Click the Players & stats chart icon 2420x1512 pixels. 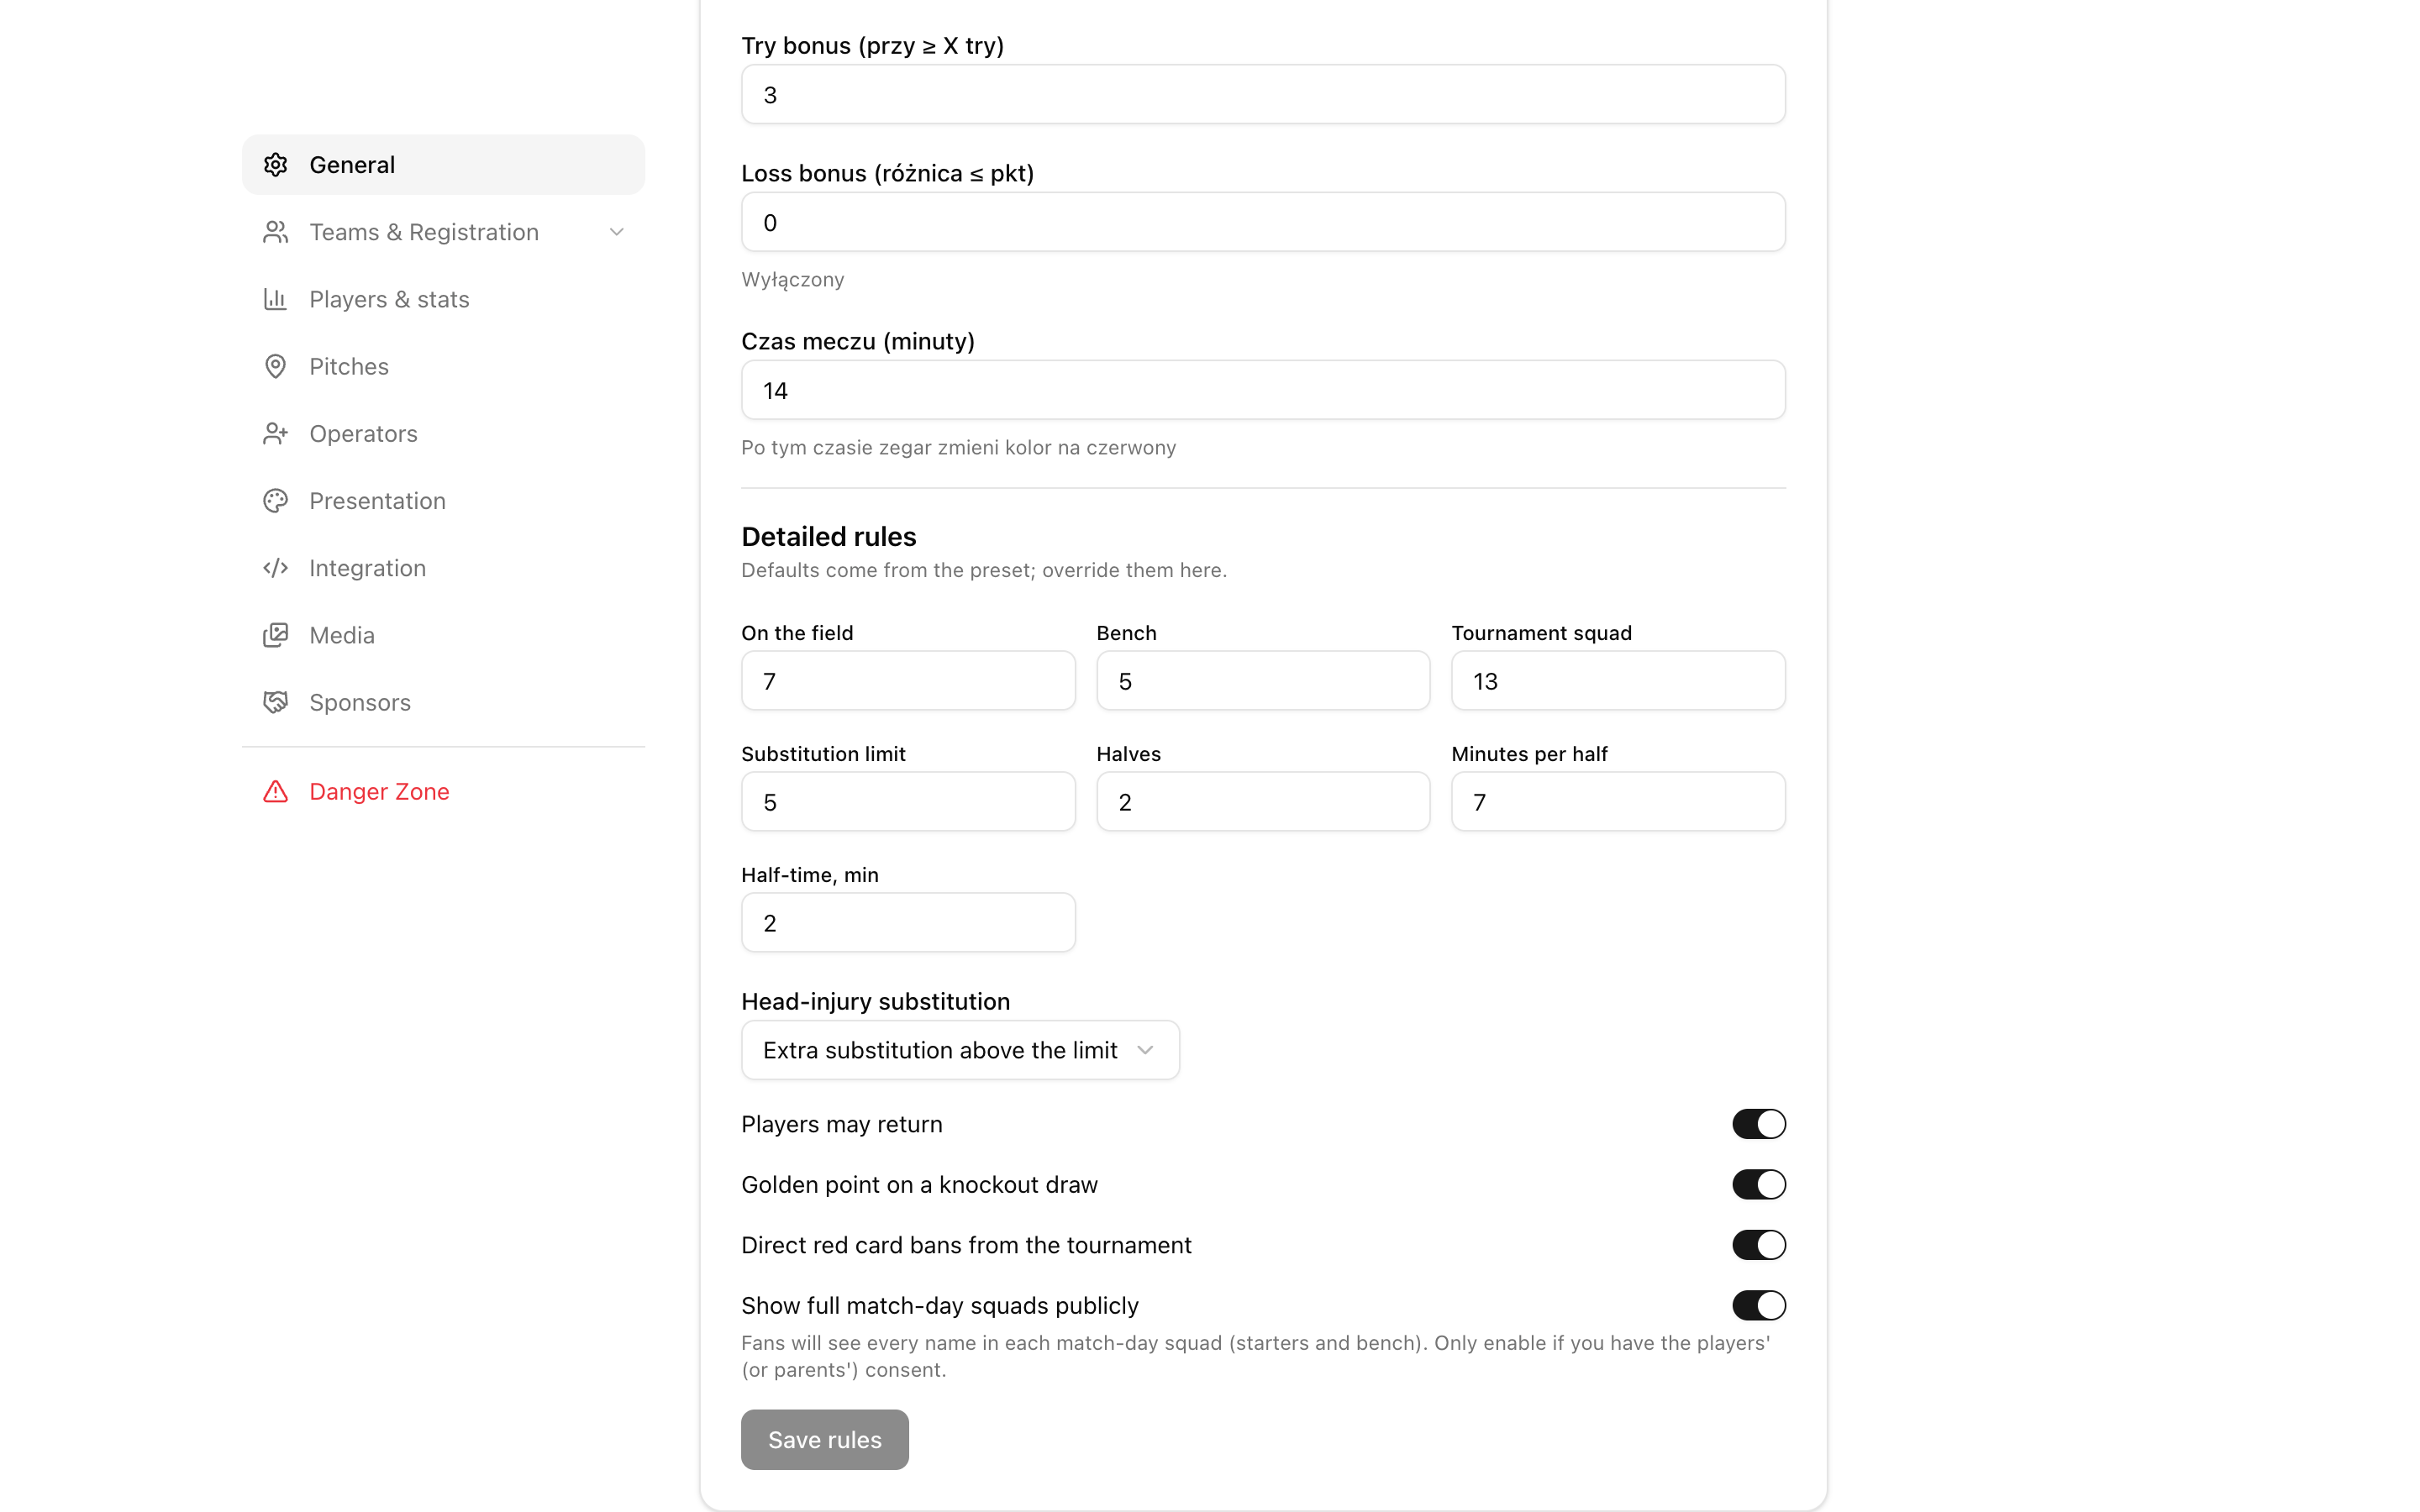(x=275, y=299)
